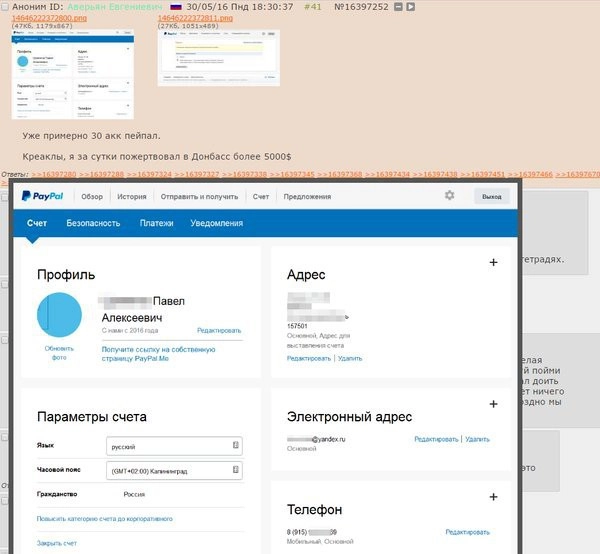Switch to the Платежи tab
This screenshot has height=554, width=600.
[157, 223]
